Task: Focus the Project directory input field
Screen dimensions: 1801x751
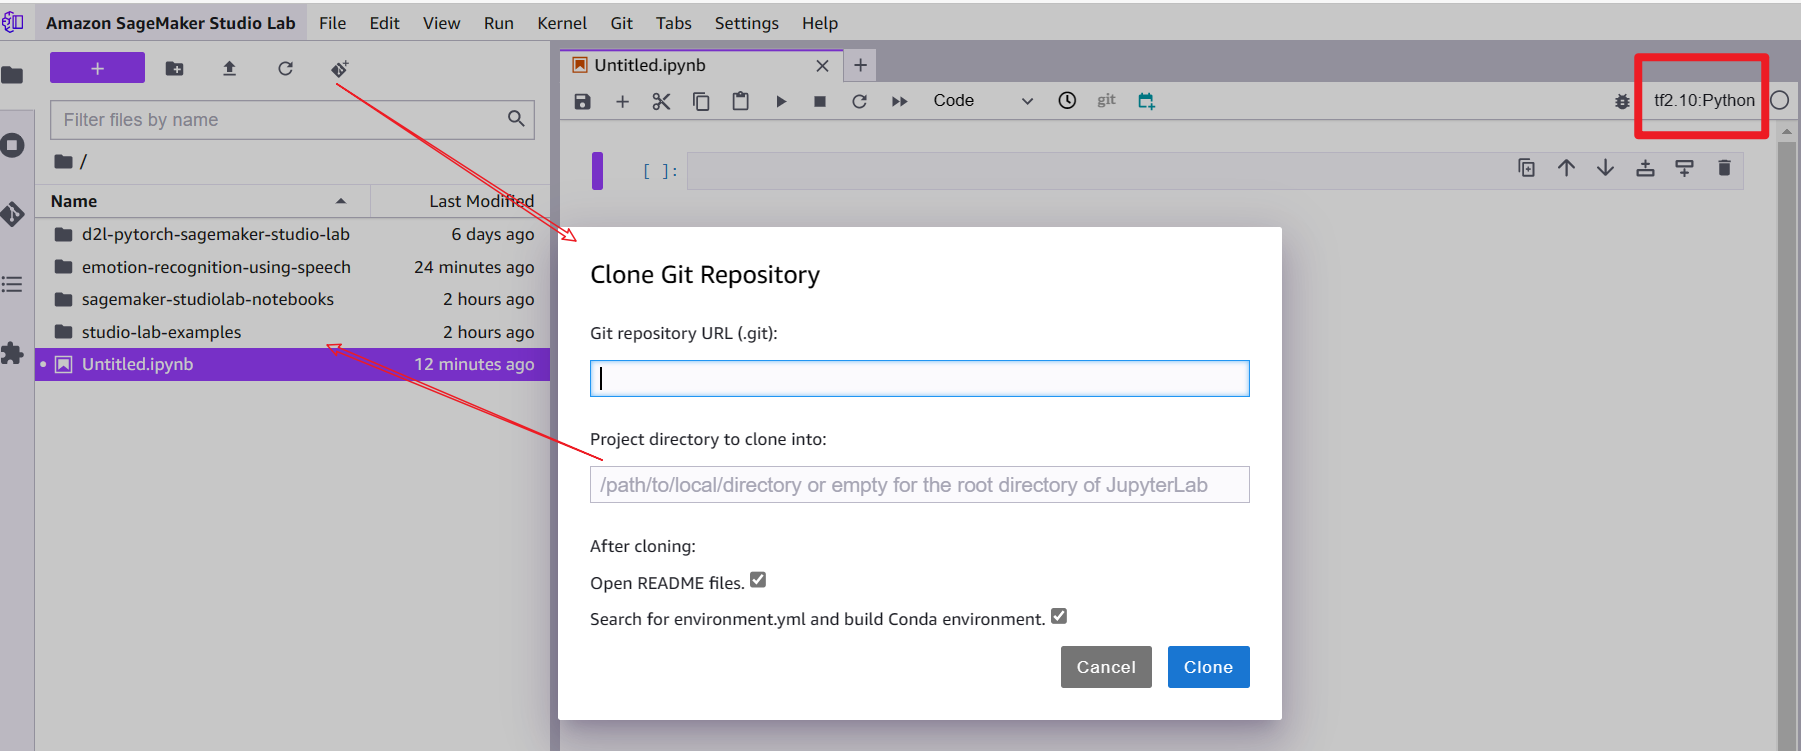Action: (x=919, y=485)
